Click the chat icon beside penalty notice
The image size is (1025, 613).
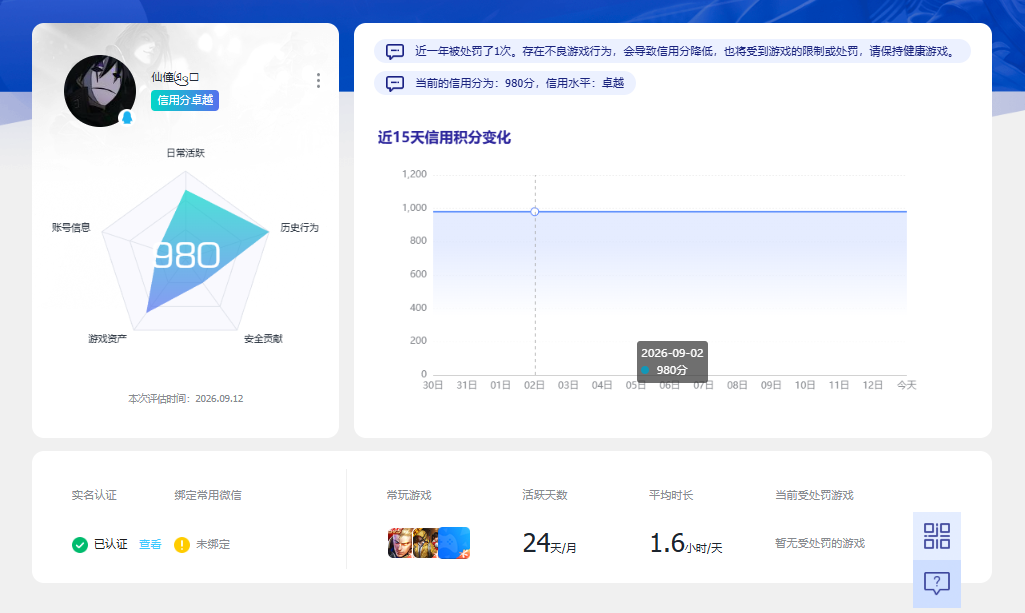pos(395,52)
